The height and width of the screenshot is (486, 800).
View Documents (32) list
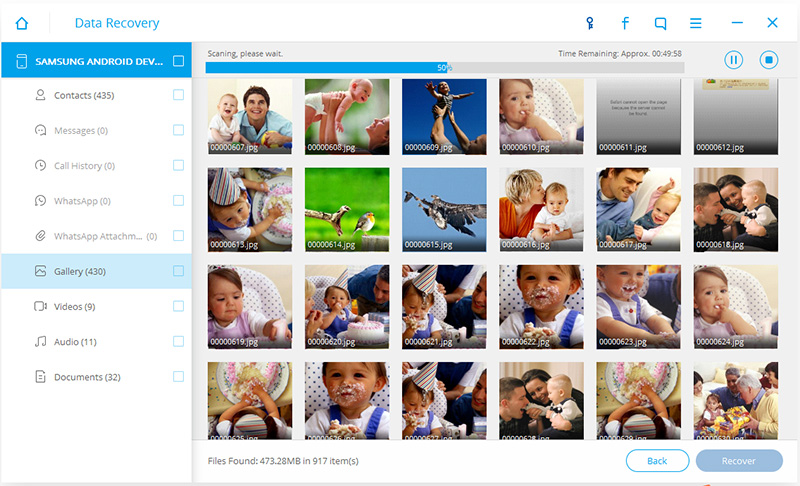click(x=86, y=377)
